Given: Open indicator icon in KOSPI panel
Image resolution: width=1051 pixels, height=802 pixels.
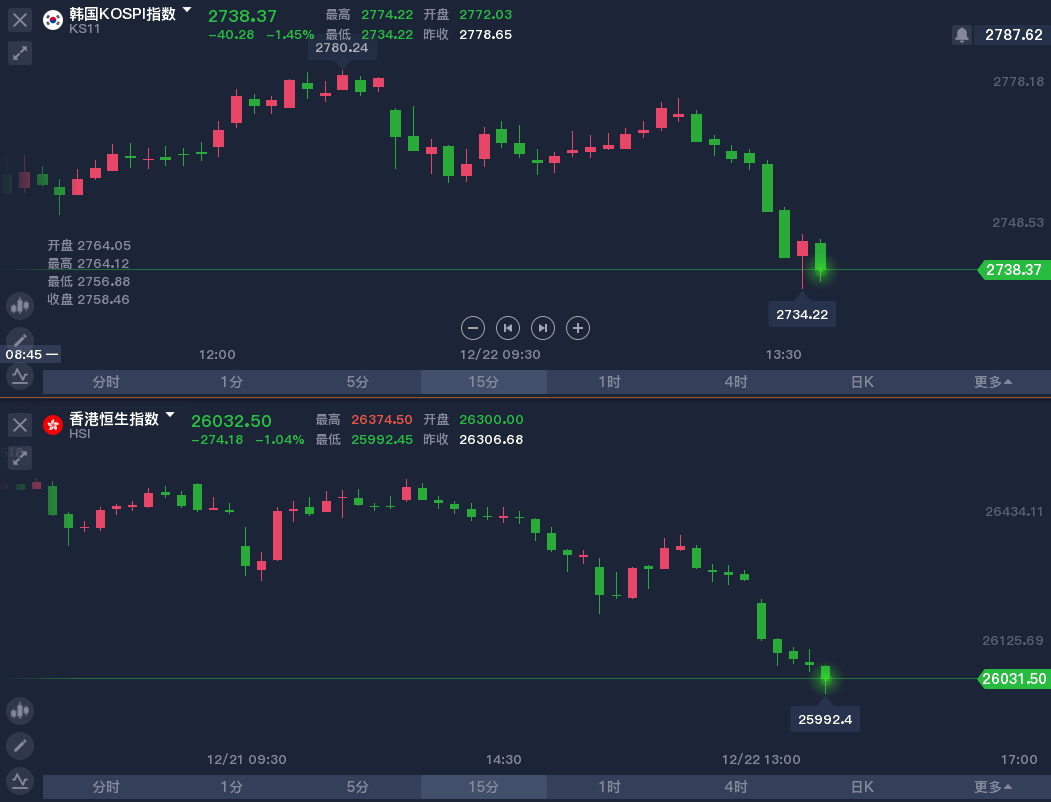Looking at the screenshot, I should tap(20, 376).
